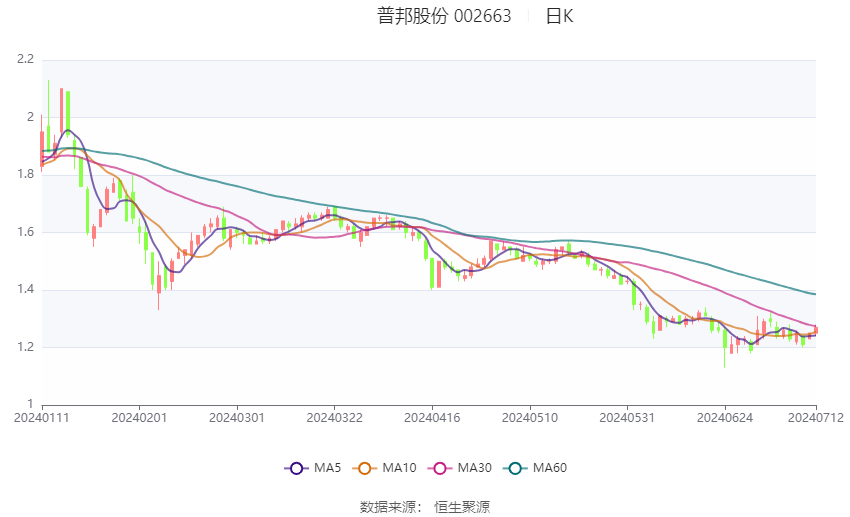Toggle the MA10 legend series
This screenshot has width=850, height=517.
point(384,468)
